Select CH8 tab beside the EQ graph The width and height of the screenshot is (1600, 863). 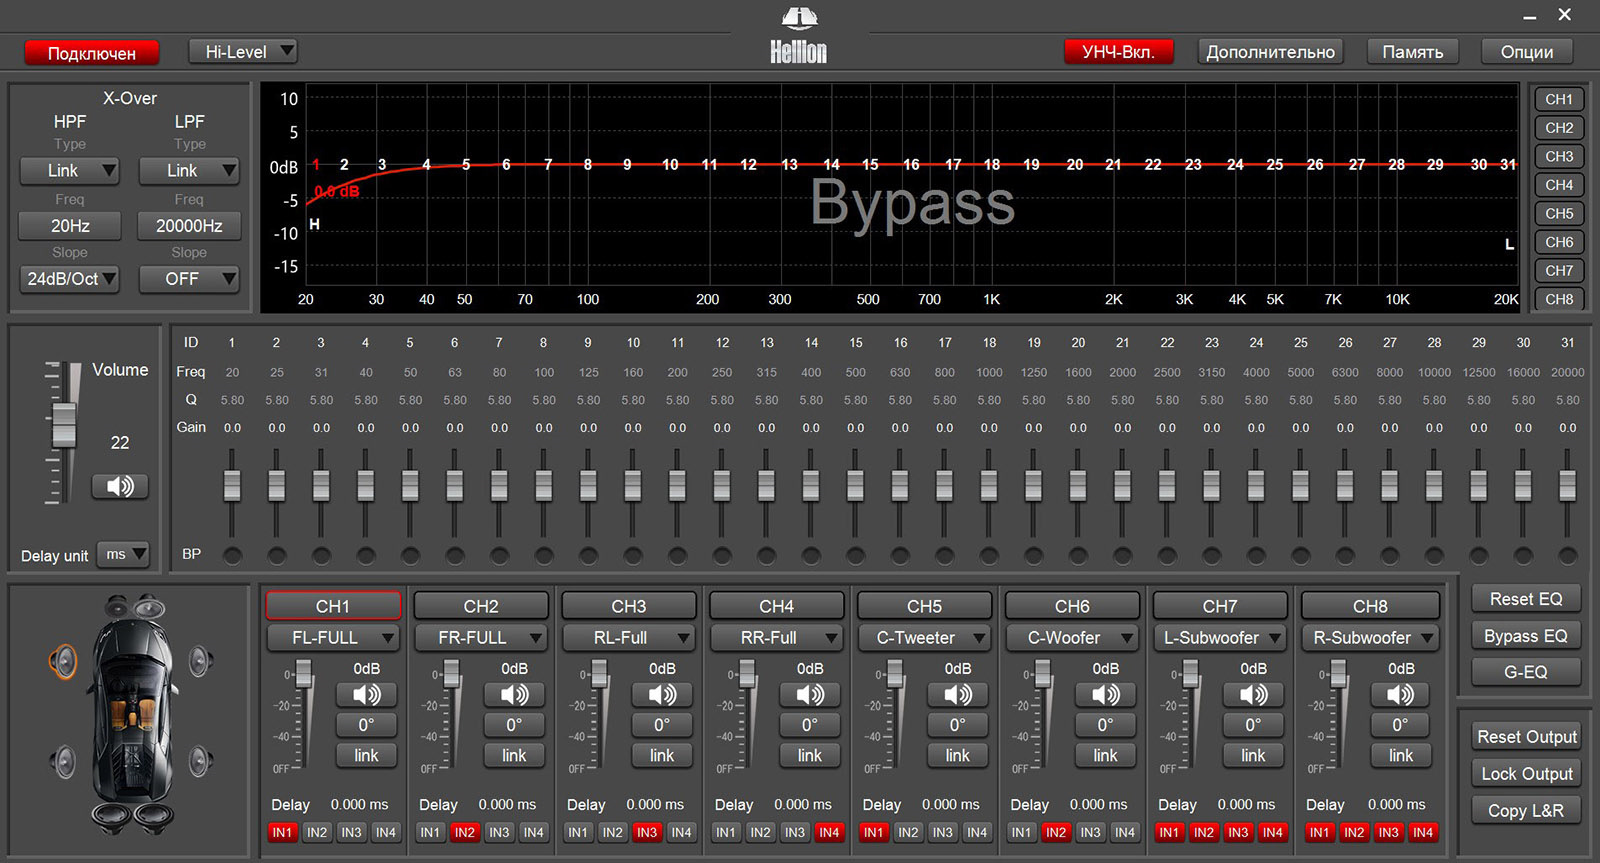(1559, 299)
